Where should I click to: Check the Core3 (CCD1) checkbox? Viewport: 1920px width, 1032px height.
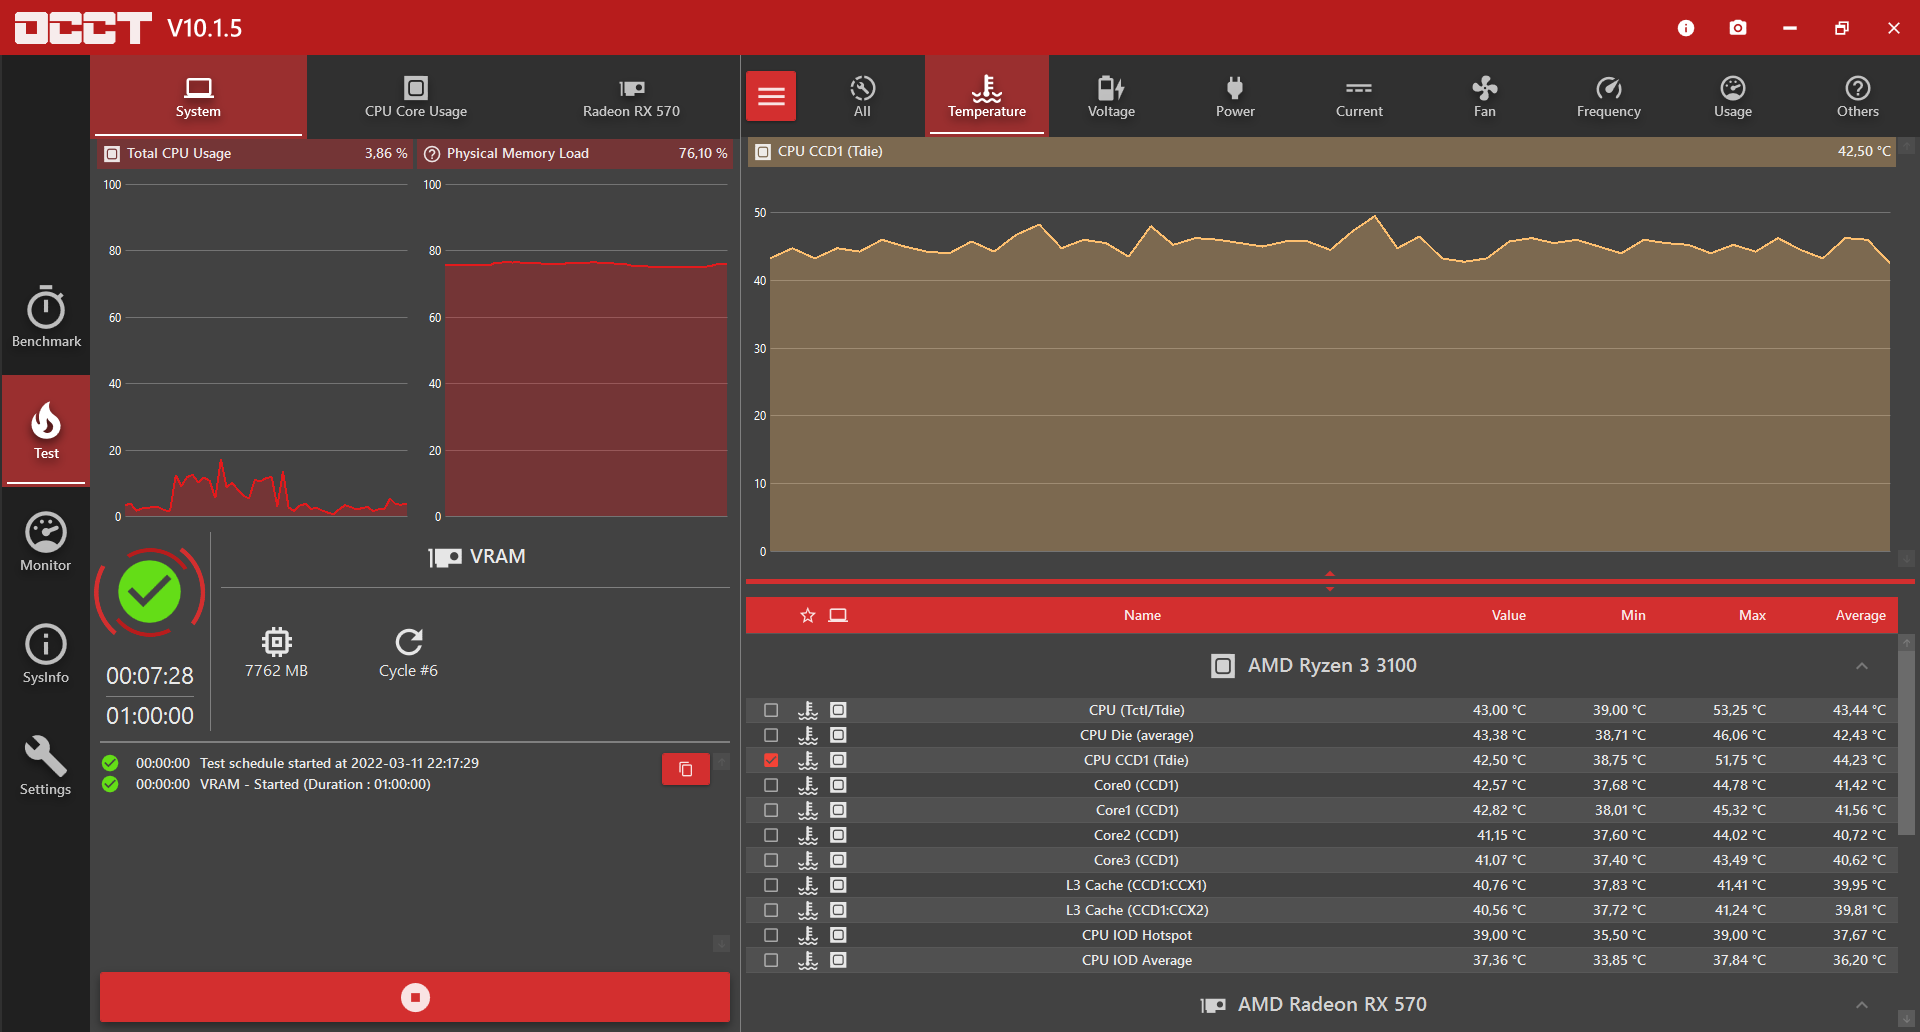771,860
